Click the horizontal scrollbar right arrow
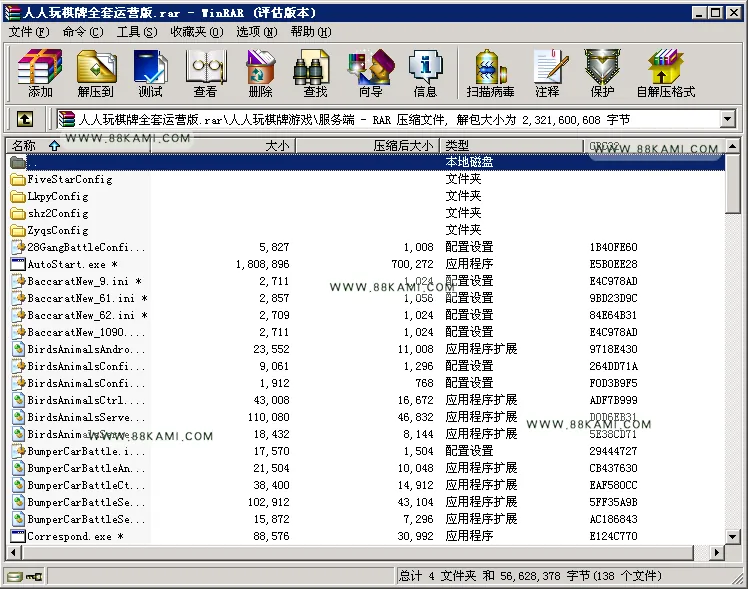Image resolution: width=748 pixels, height=589 pixels. 716,553
